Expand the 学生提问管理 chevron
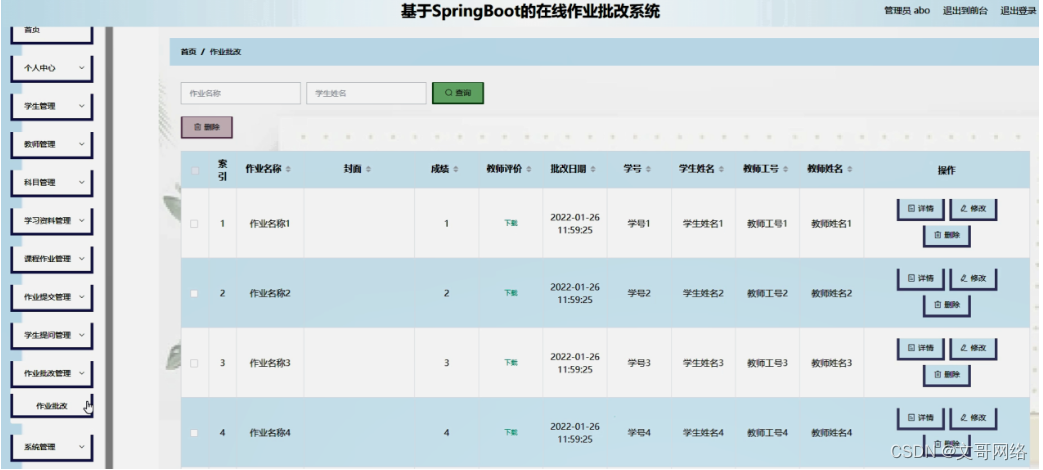The image size is (1043, 470). click(82, 334)
